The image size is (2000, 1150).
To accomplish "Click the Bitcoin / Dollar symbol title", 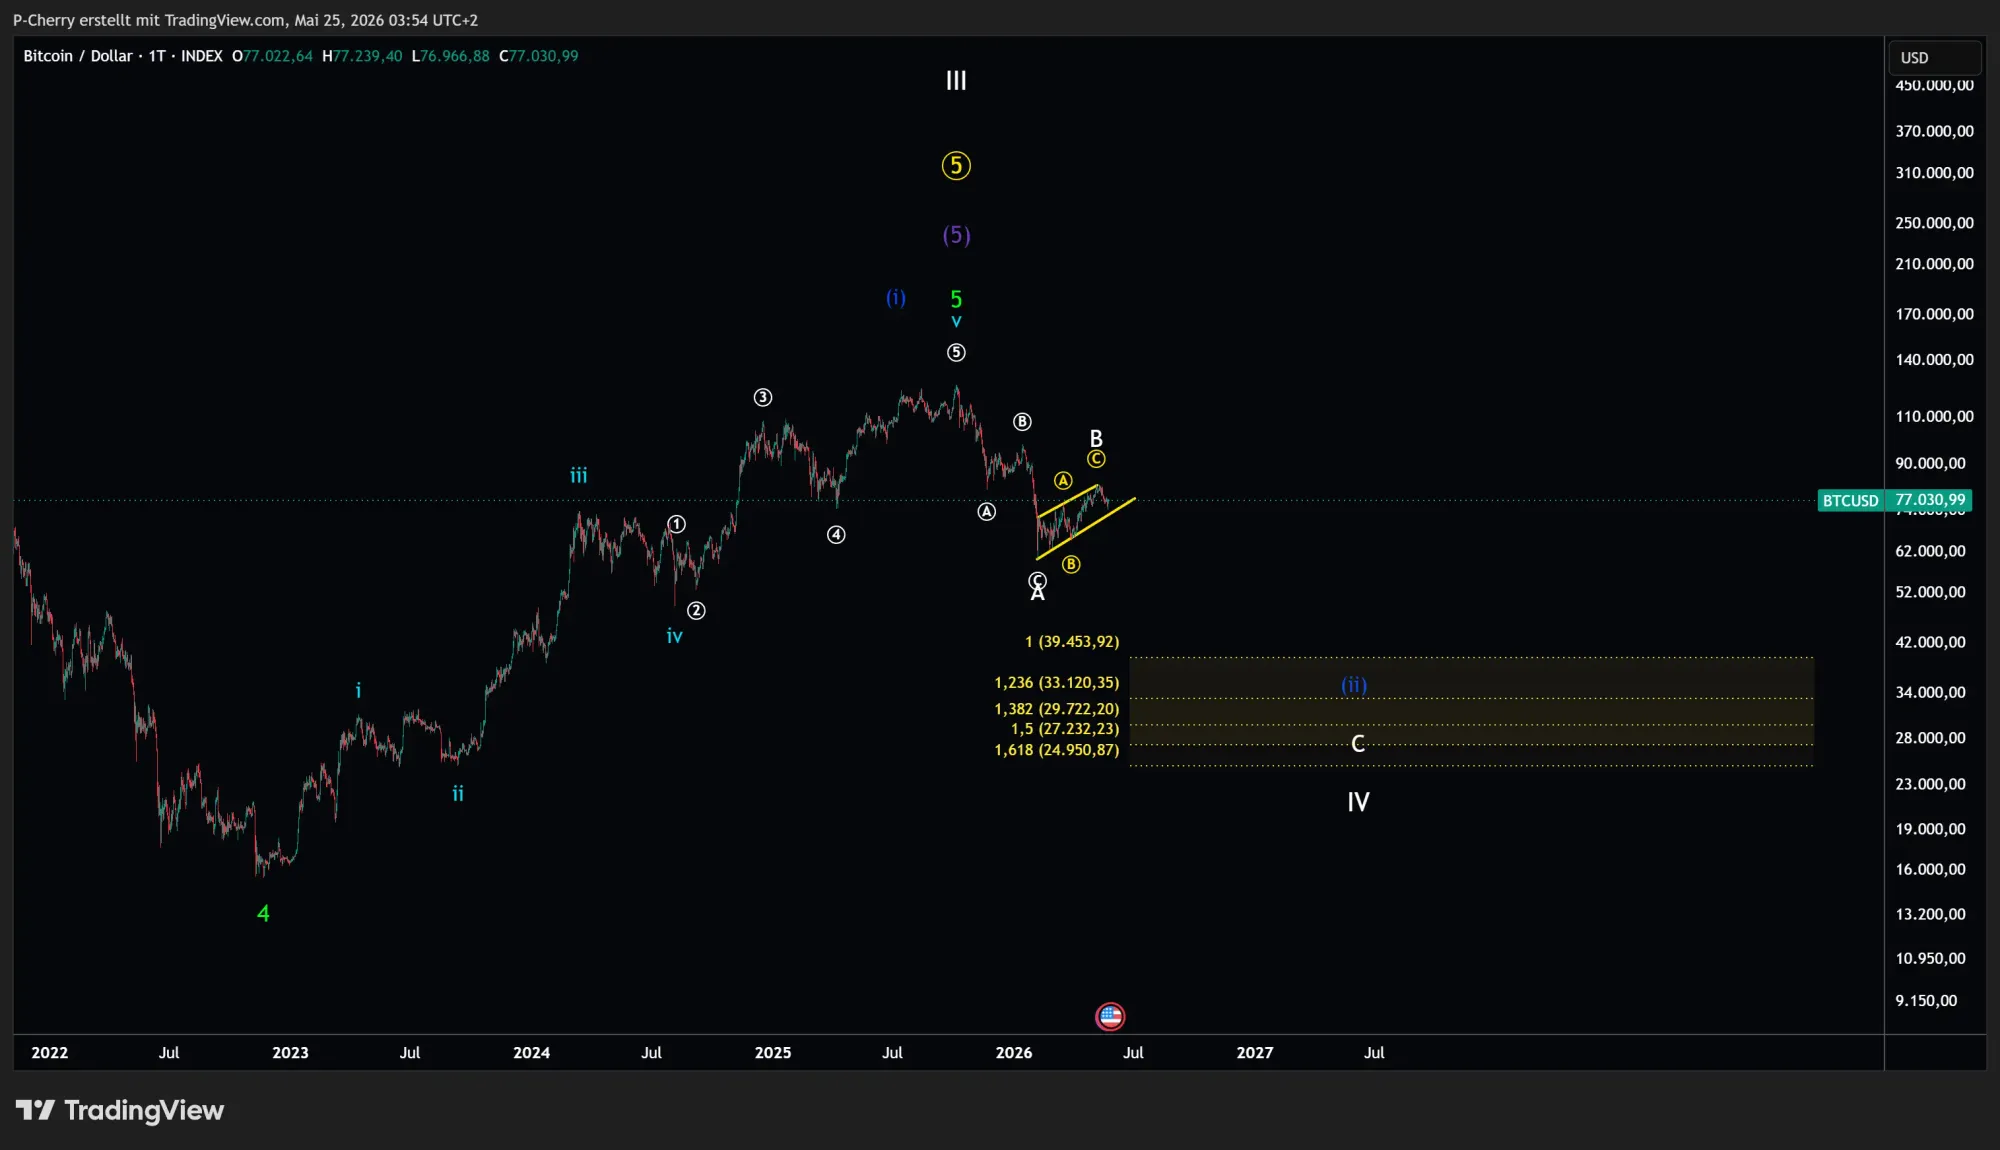I will 78,56.
